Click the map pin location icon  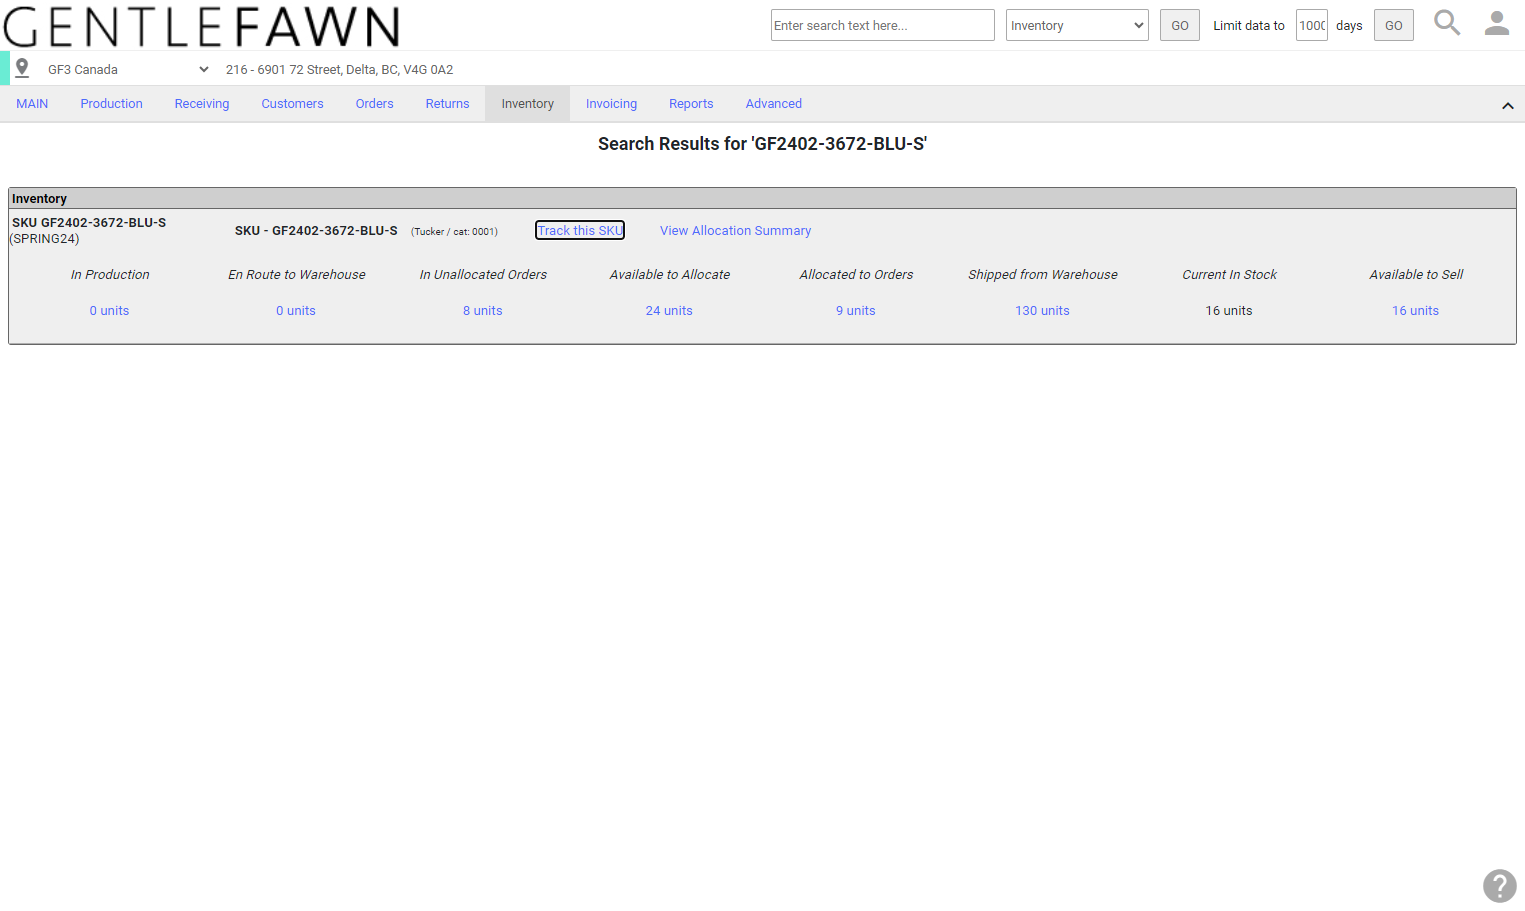(x=22, y=68)
